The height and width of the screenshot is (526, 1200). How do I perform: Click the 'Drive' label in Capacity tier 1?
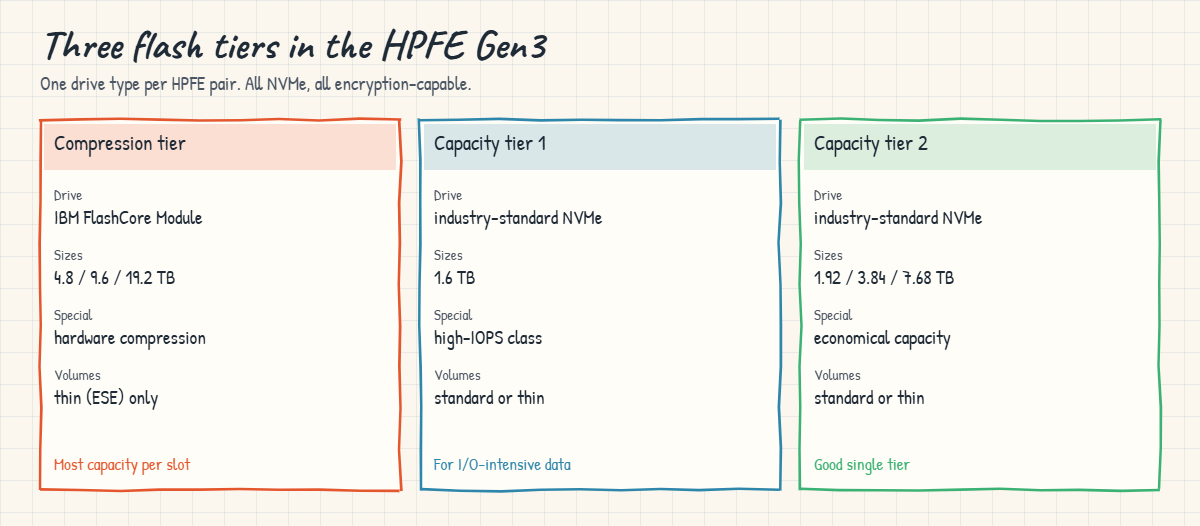(x=448, y=196)
